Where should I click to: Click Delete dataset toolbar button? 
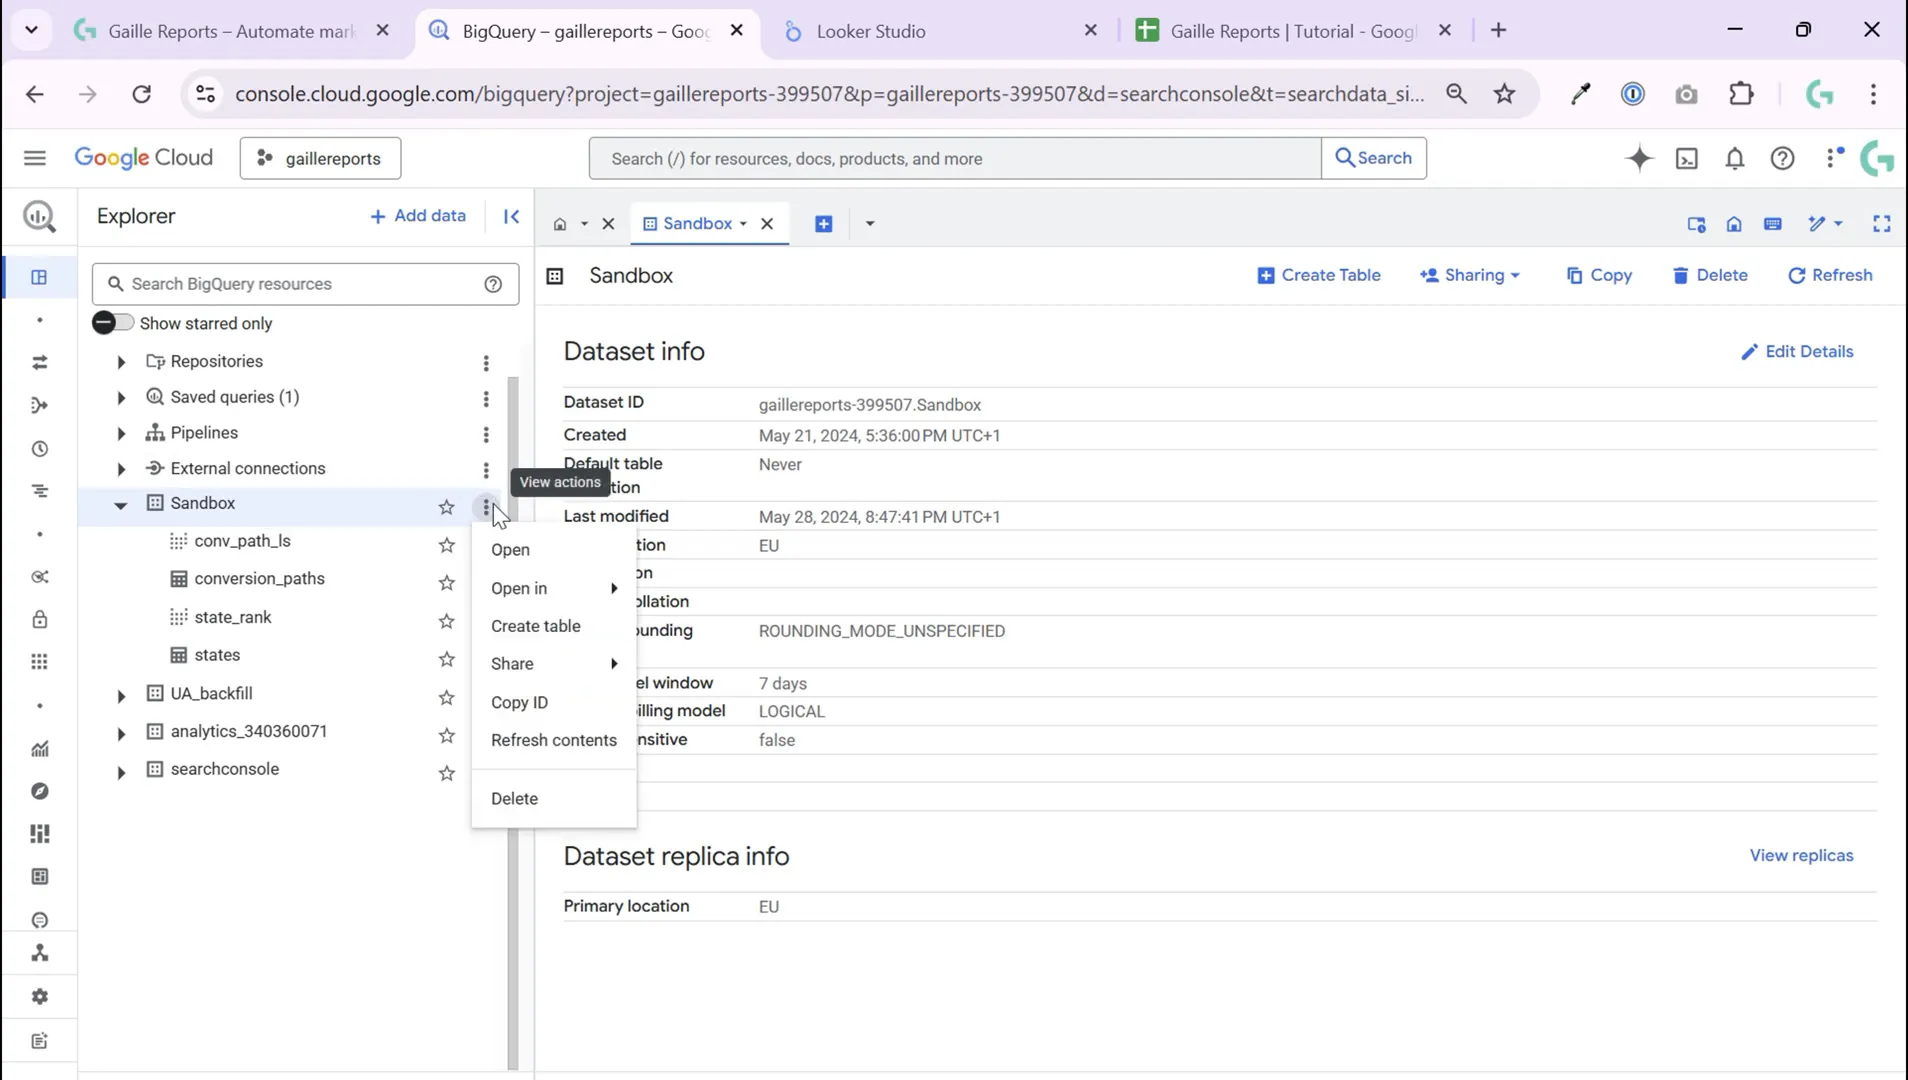coord(1710,275)
